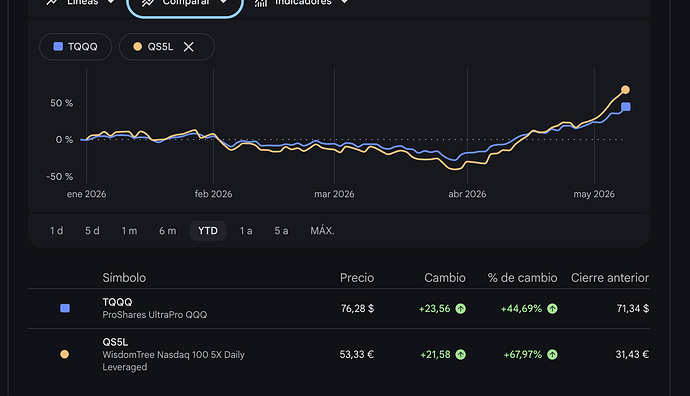The height and width of the screenshot is (396, 690).
Task: Switch chart range to MÁX.
Action: 323,231
